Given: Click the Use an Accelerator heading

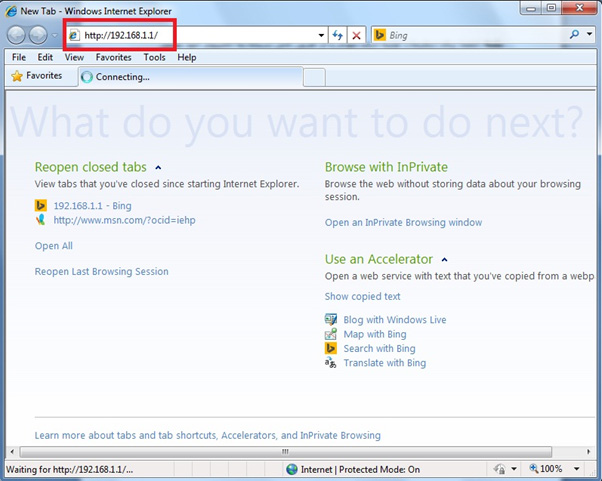Looking at the screenshot, I should pyautogui.click(x=379, y=259).
